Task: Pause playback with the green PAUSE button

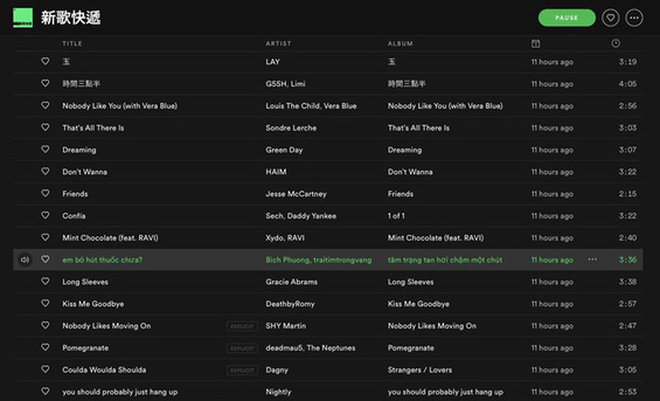Action: [x=567, y=18]
